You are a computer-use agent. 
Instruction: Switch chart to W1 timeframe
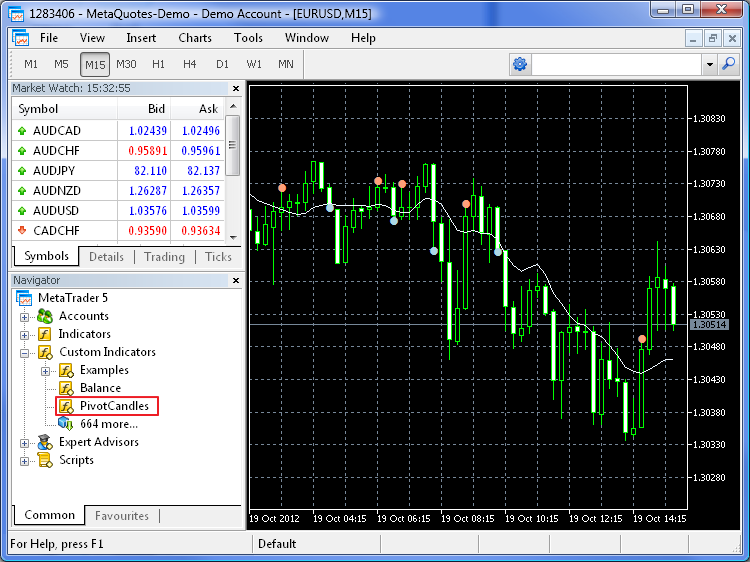(254, 64)
